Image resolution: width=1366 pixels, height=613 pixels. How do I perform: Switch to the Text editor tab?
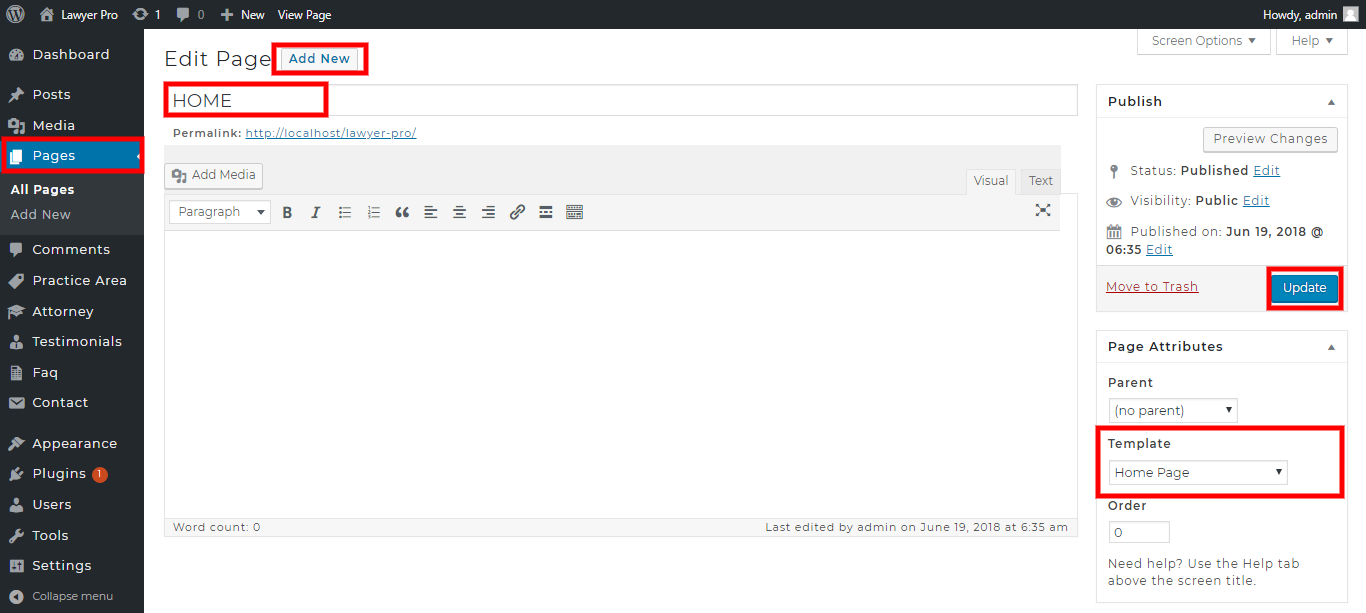(1041, 181)
